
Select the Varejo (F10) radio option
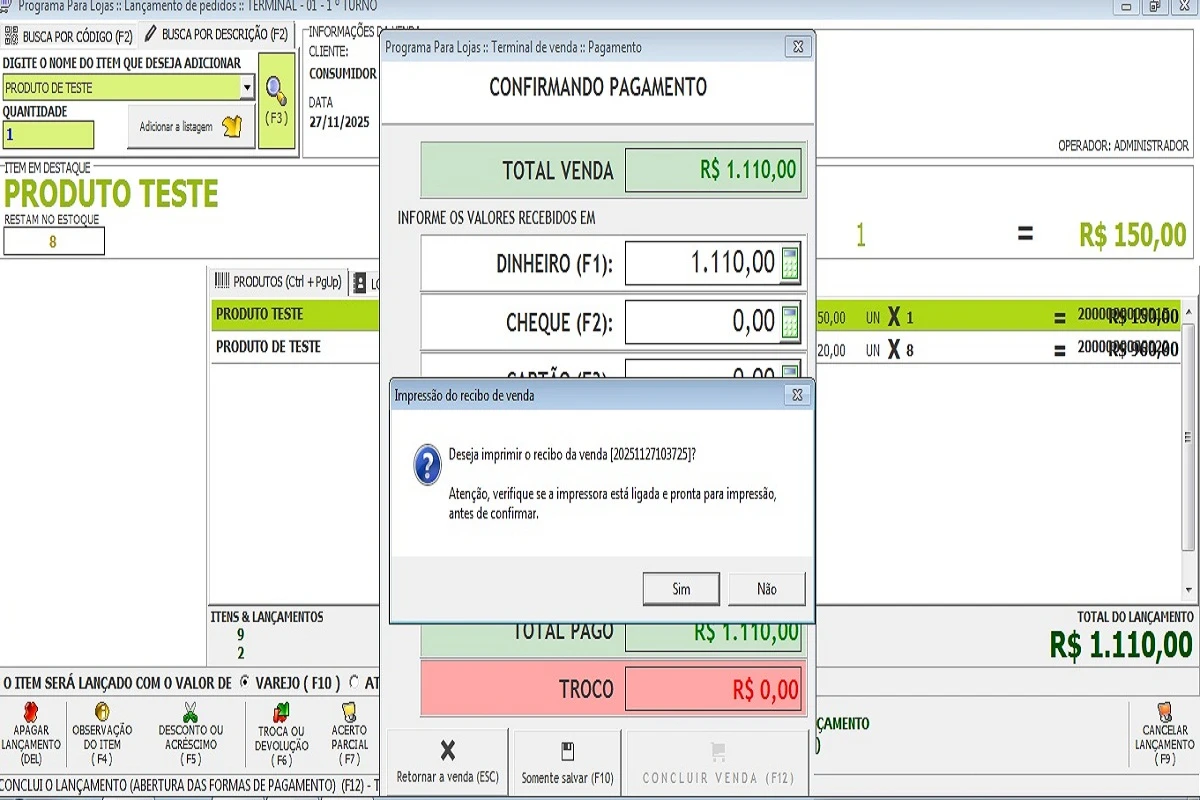[245, 683]
